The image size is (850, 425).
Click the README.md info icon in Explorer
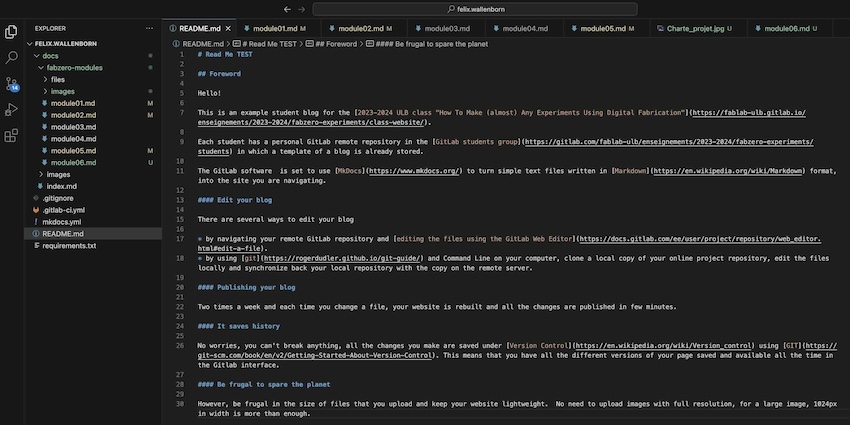(x=36, y=234)
